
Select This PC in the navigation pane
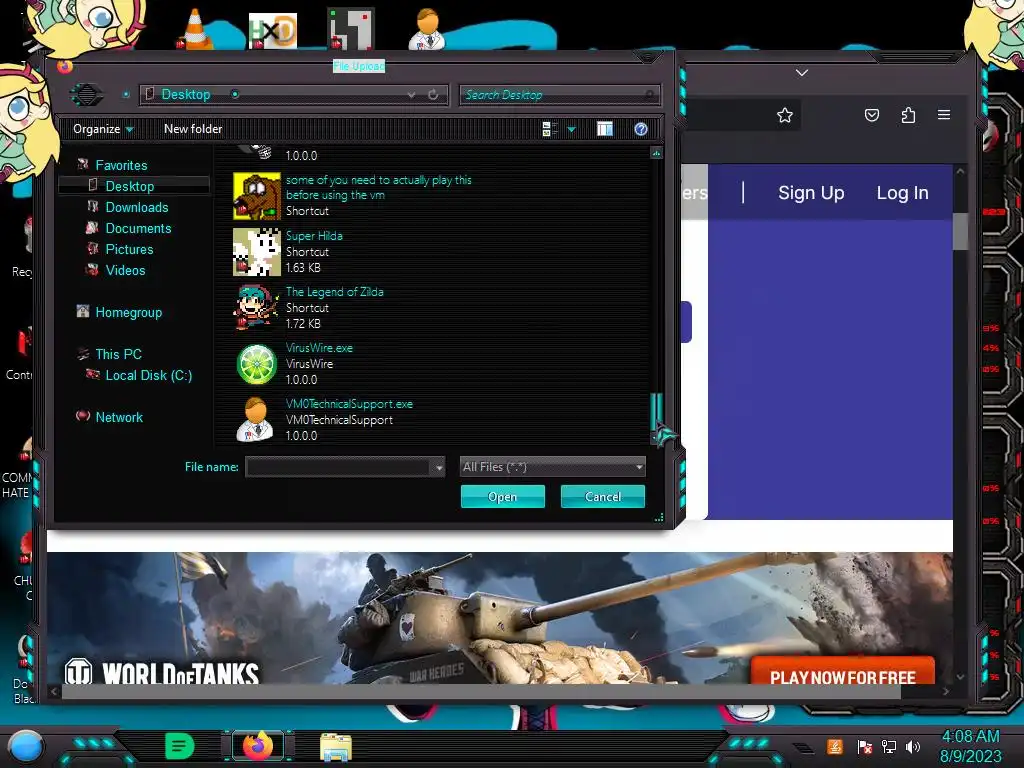[x=118, y=354]
